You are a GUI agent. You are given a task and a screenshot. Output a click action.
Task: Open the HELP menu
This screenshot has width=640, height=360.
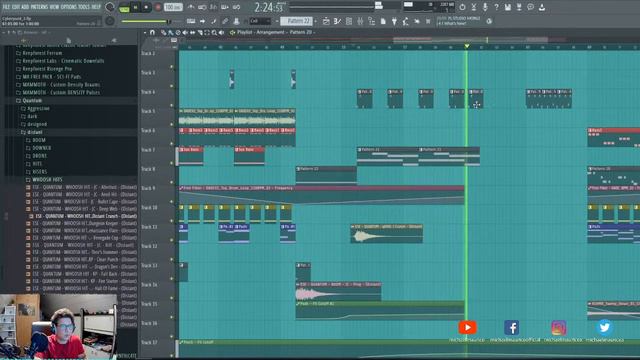pyautogui.click(x=96, y=7)
